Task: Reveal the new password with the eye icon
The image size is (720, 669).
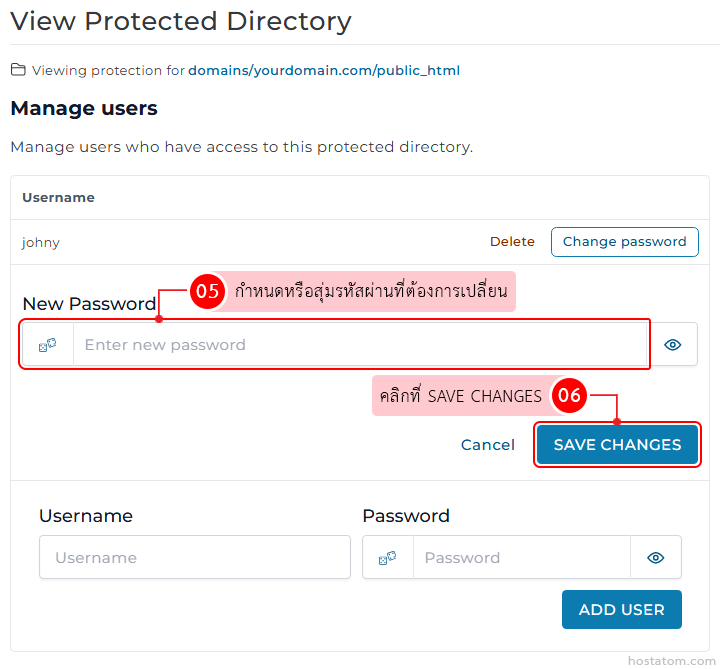Action: [673, 345]
